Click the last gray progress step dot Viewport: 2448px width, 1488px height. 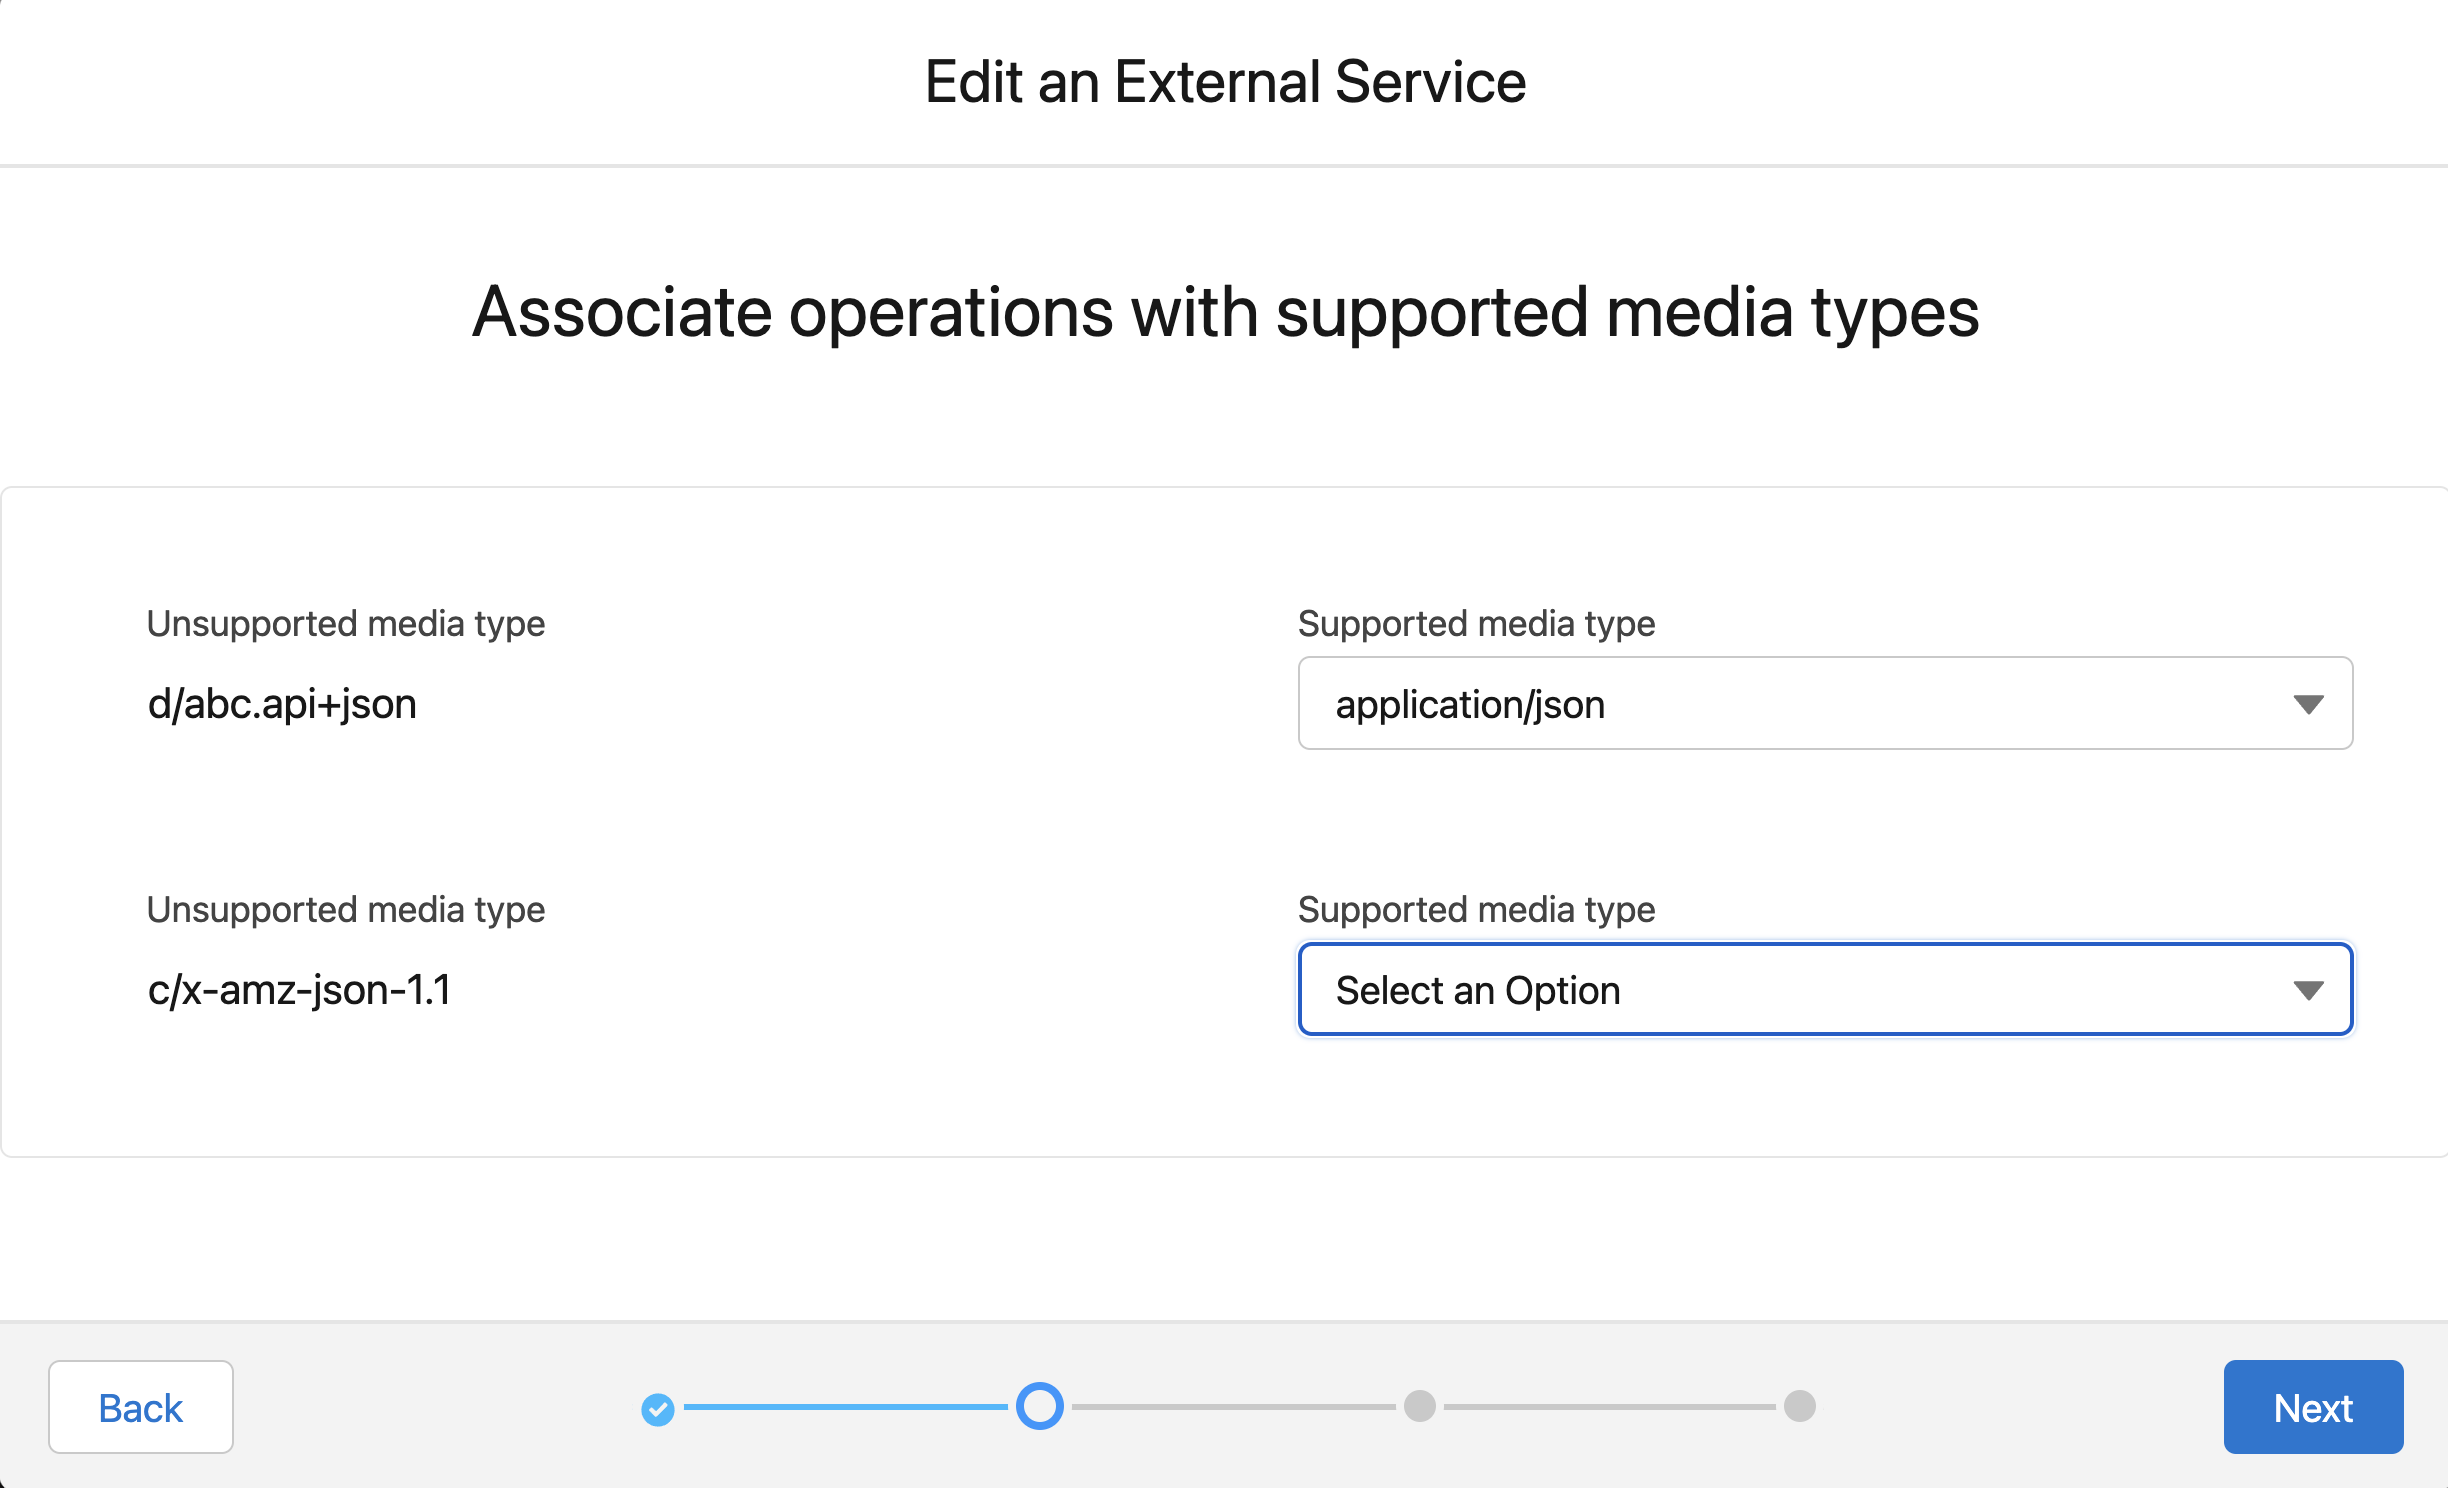[x=1799, y=1406]
